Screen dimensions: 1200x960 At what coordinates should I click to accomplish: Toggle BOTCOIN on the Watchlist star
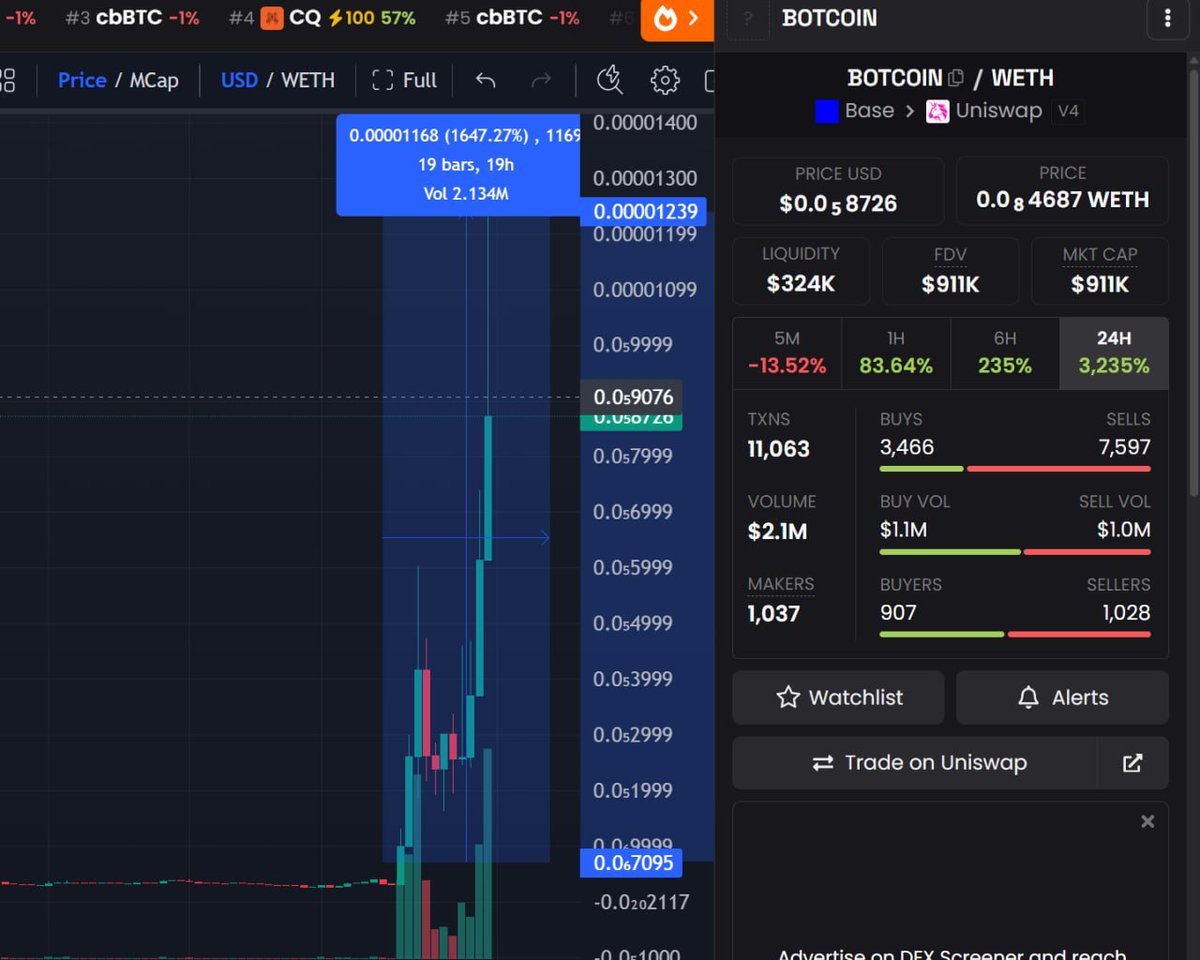pyautogui.click(x=838, y=697)
